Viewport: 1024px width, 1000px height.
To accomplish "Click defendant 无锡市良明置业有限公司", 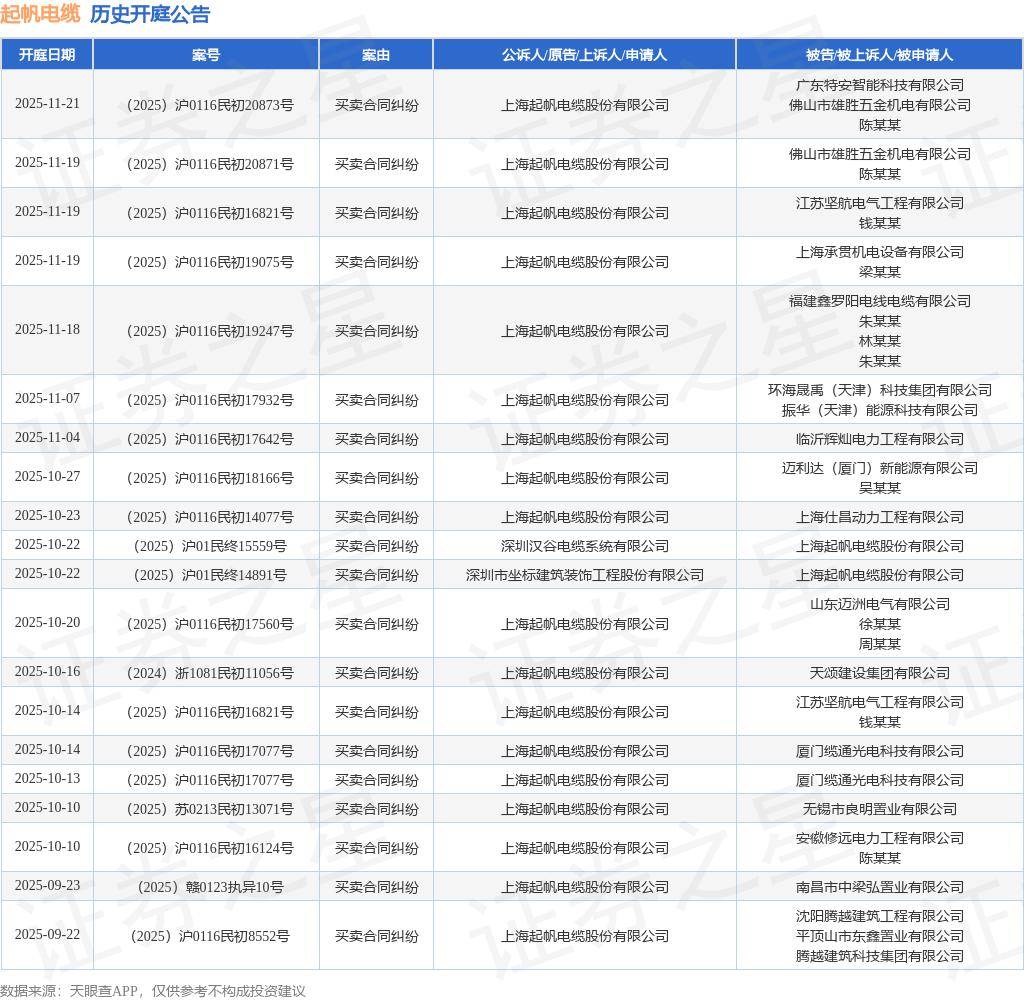I will click(x=880, y=809).
